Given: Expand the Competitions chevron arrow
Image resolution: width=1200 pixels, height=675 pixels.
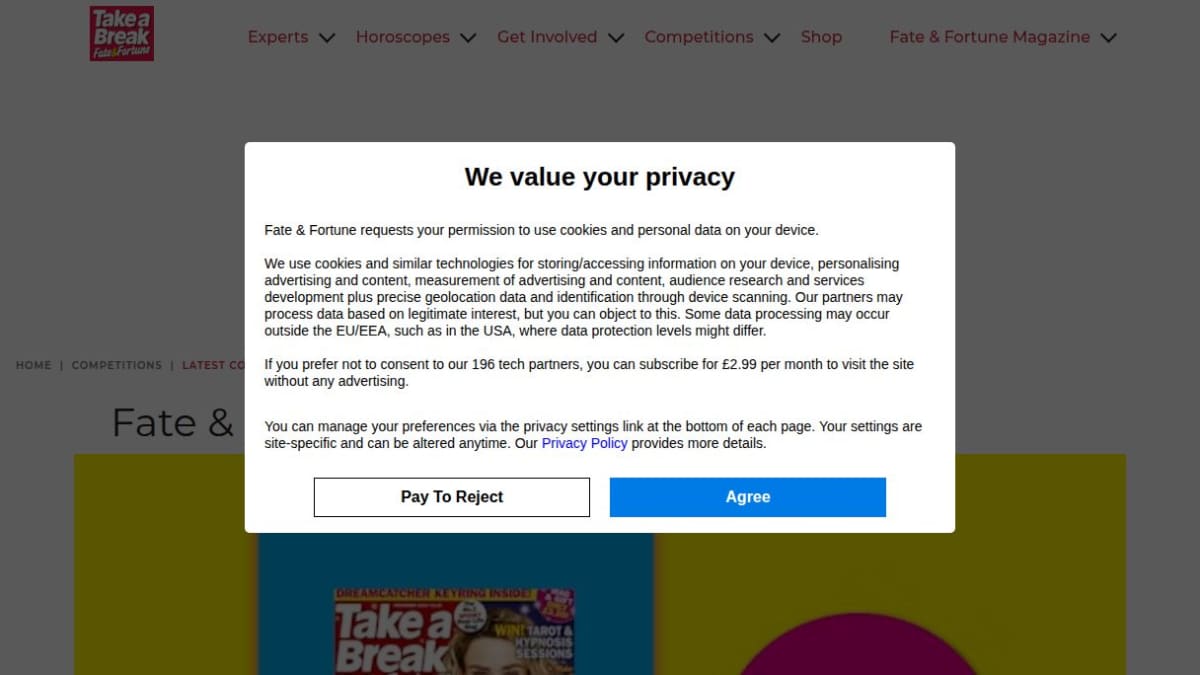Looking at the screenshot, I should point(772,38).
